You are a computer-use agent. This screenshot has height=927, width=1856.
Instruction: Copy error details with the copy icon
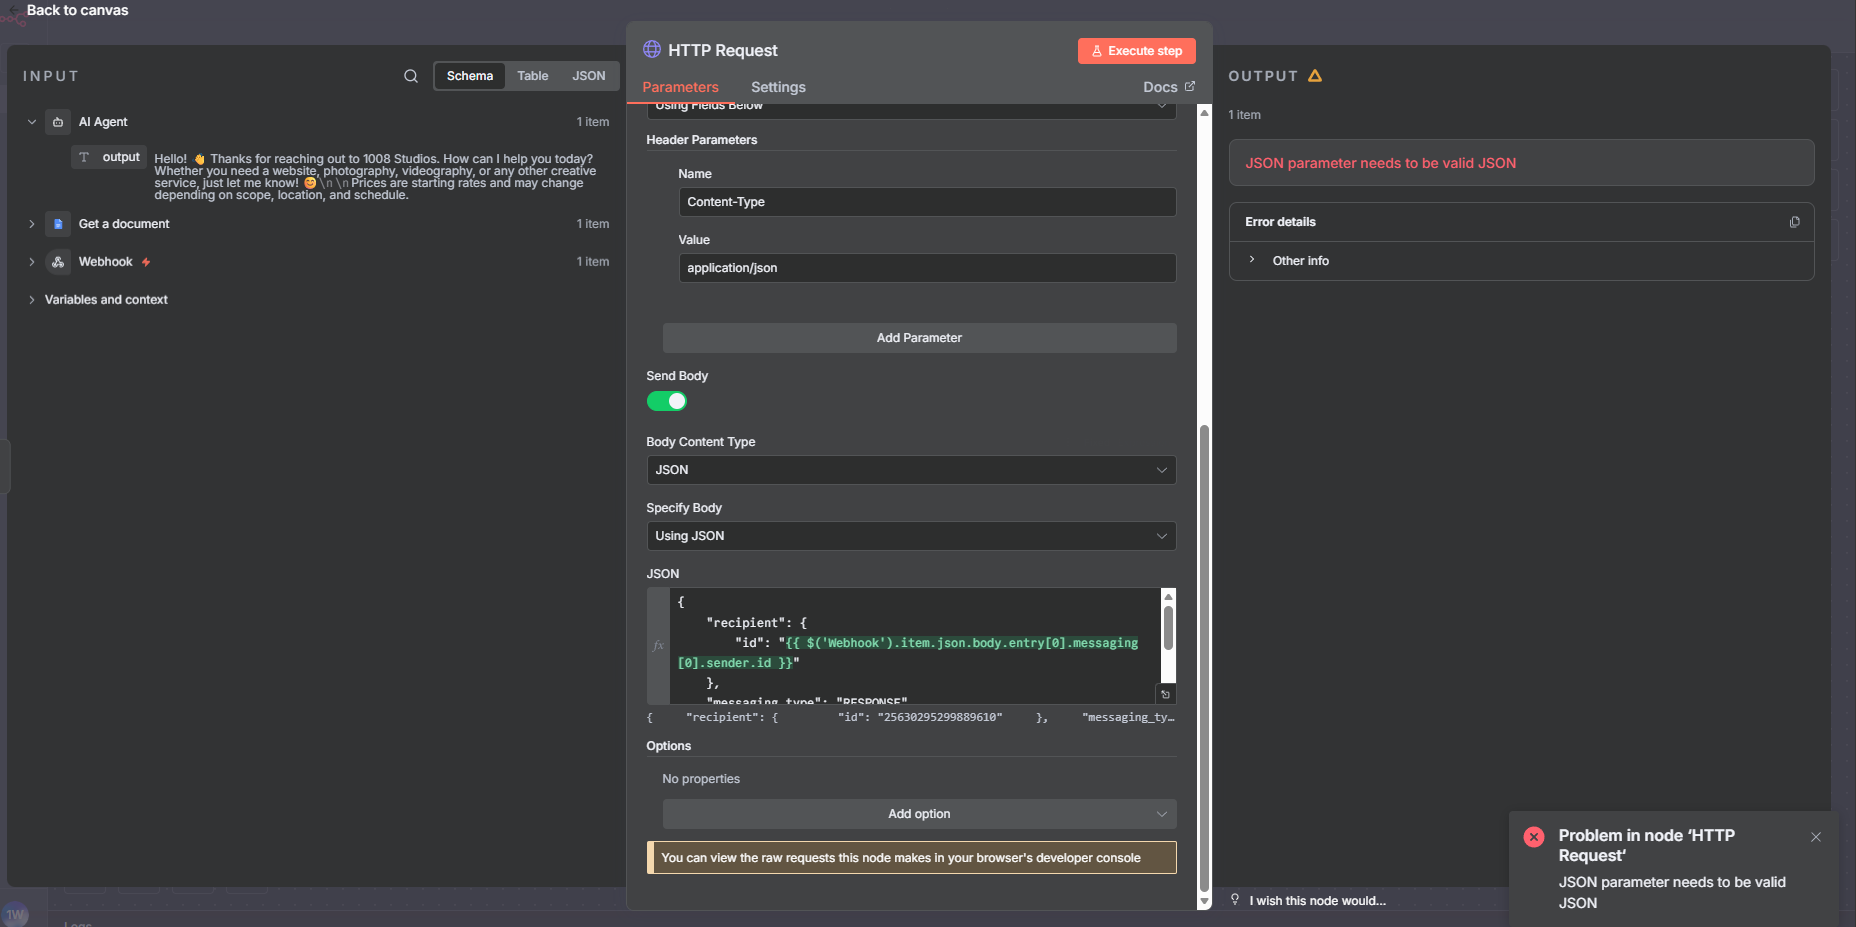point(1794,222)
